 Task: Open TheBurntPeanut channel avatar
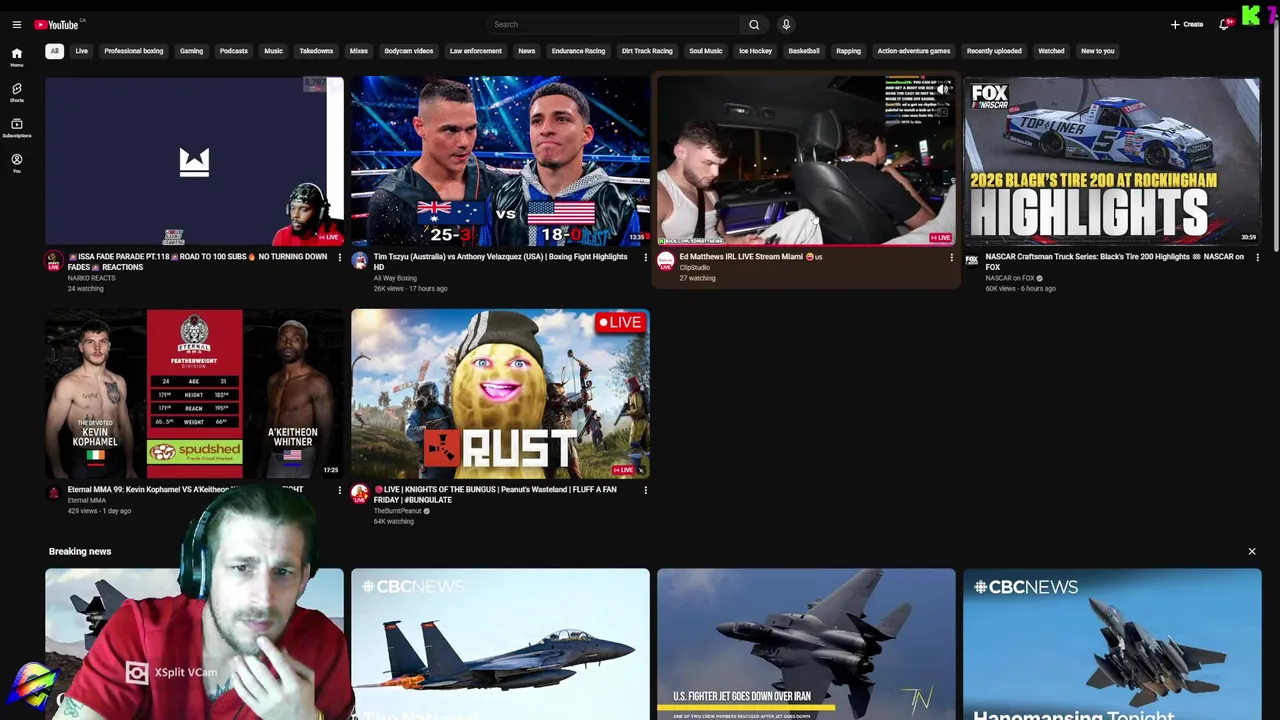tap(359, 493)
